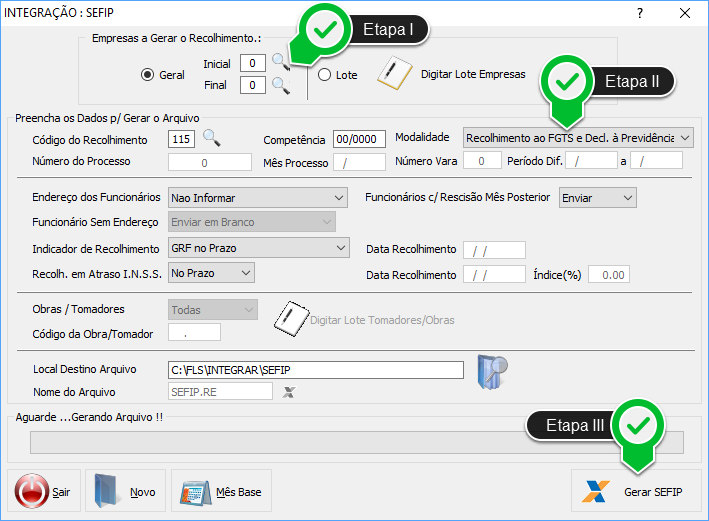The width and height of the screenshot is (709, 521).
Task: Open the Mês Base calendar button
Action: point(221,492)
